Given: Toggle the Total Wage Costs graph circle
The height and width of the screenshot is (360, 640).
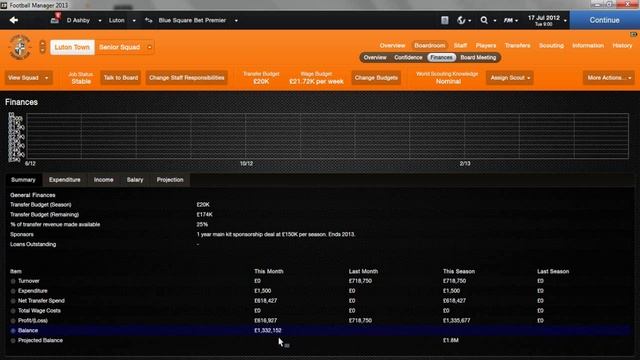Looking at the screenshot, I should click(x=13, y=311).
